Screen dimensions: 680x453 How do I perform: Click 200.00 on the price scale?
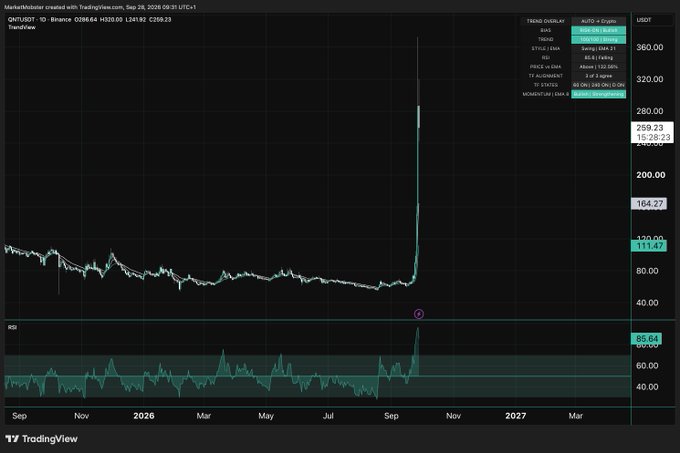point(651,175)
